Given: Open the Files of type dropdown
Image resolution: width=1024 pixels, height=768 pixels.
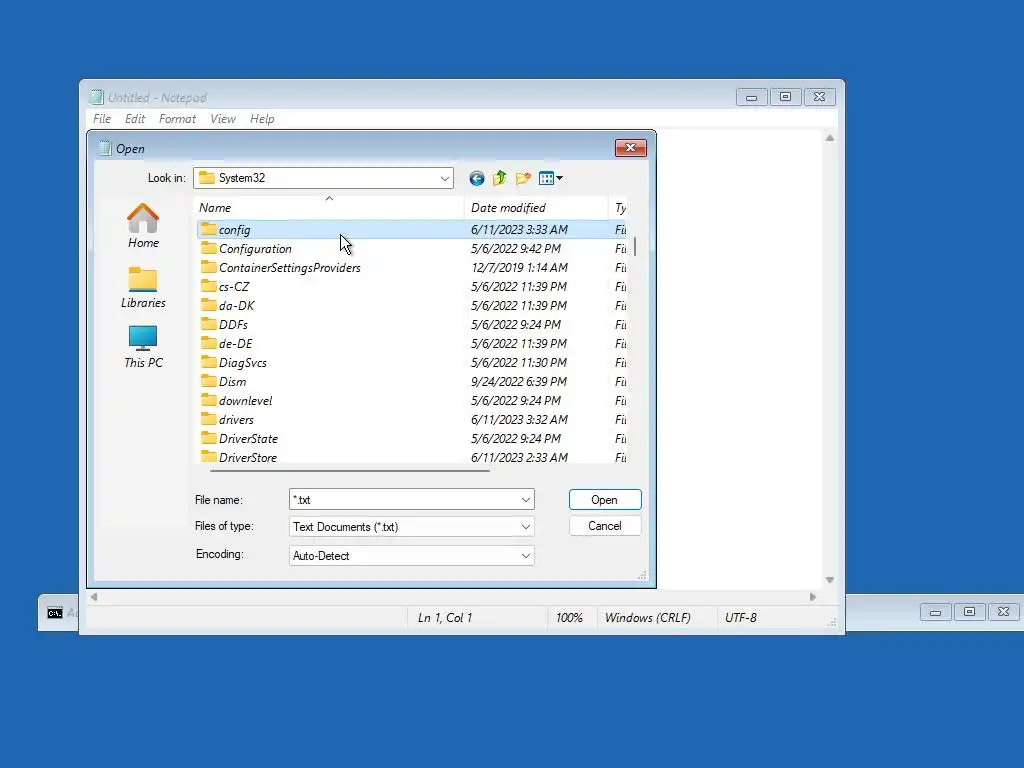Looking at the screenshot, I should pyautogui.click(x=526, y=526).
